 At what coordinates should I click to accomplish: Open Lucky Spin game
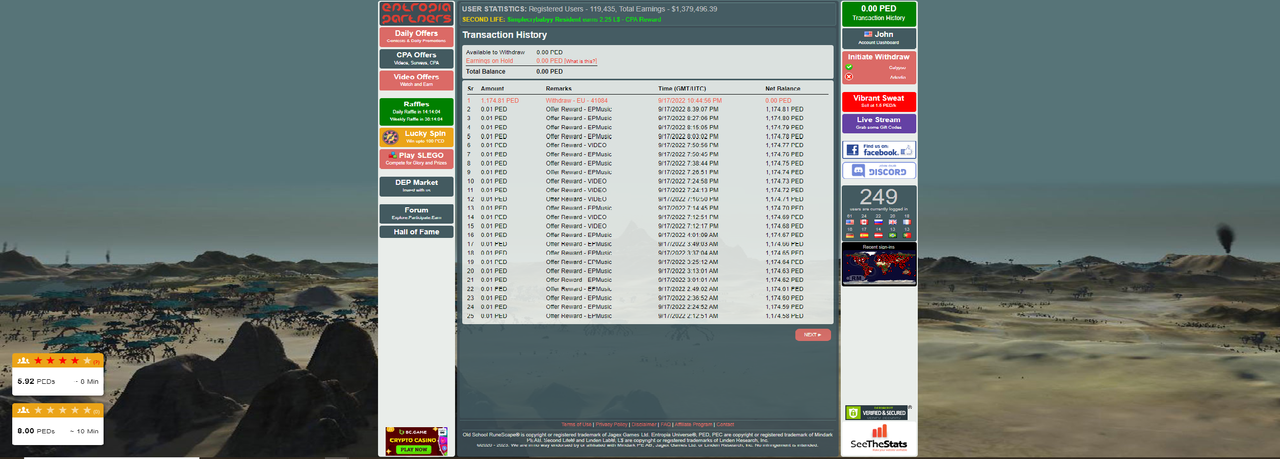pyautogui.click(x=416, y=137)
